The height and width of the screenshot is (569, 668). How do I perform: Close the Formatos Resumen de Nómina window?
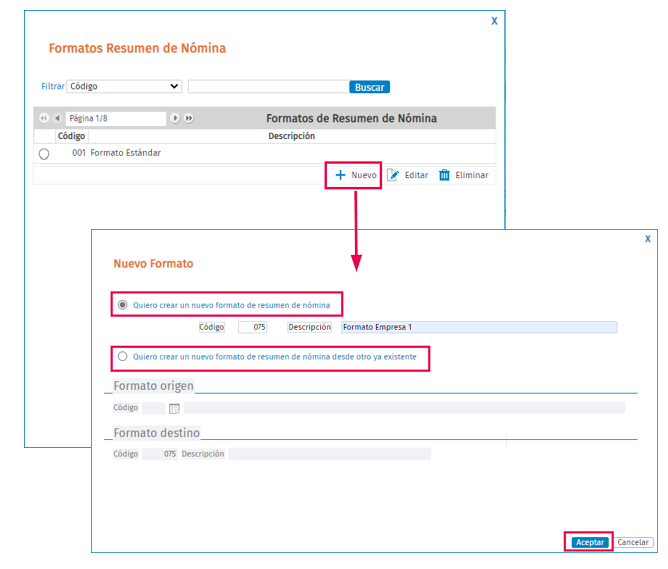point(494,21)
